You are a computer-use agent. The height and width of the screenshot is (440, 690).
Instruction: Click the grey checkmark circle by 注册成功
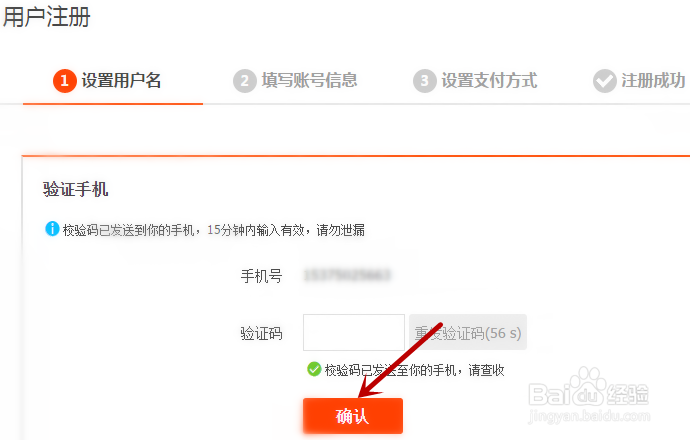coord(605,81)
